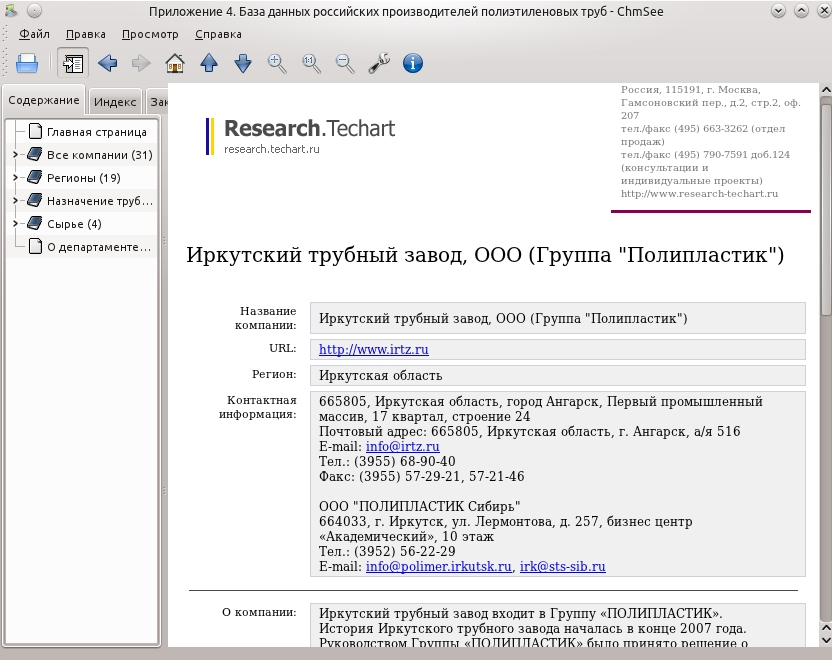Go back with the blue left arrow

click(108, 63)
